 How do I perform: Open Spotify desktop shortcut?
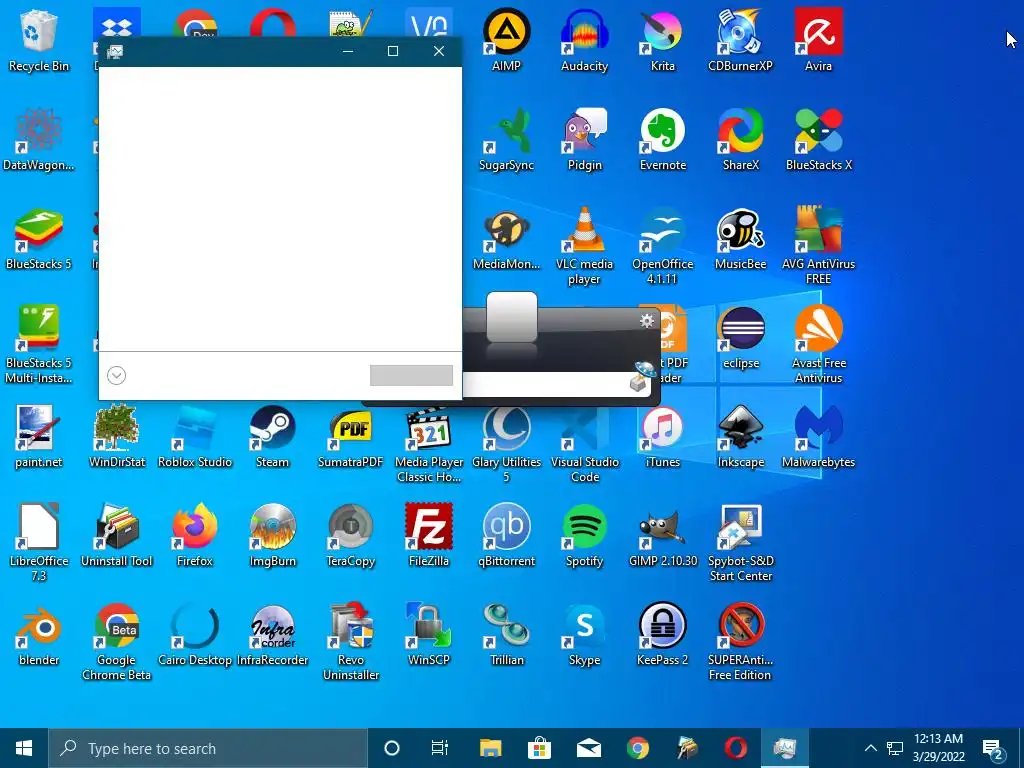[584, 536]
